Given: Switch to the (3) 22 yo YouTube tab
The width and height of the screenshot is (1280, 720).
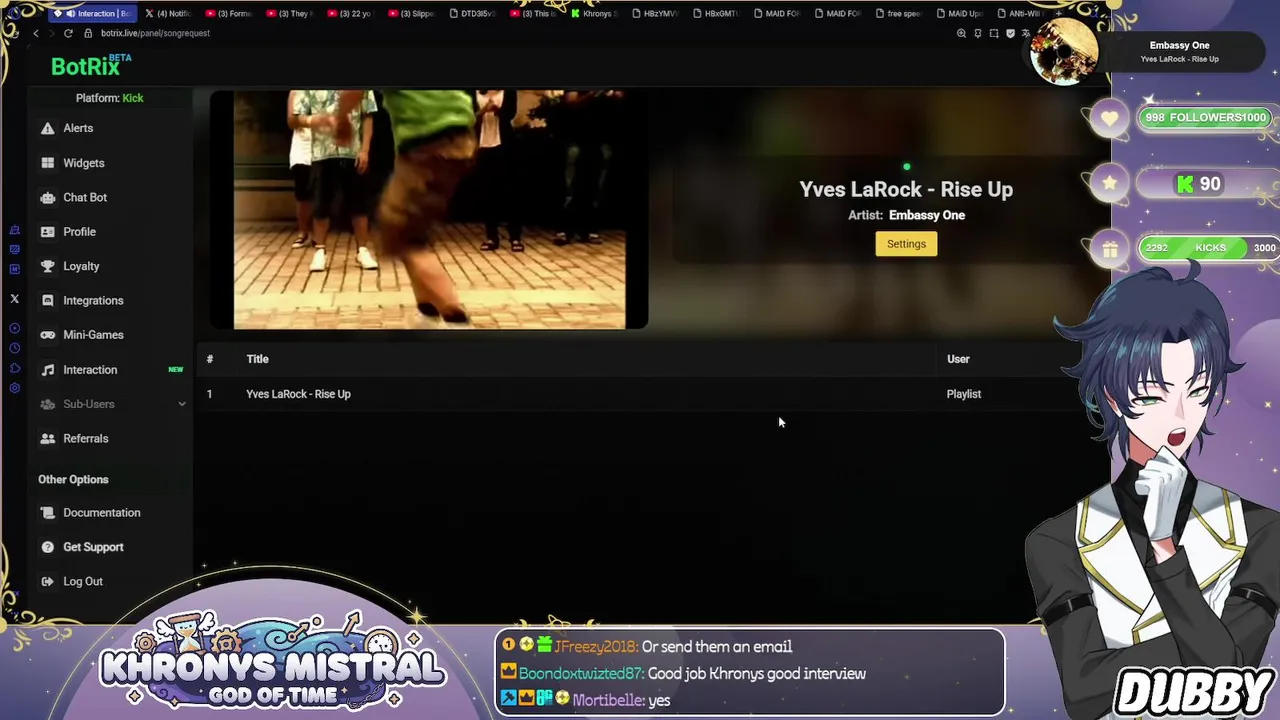Looking at the screenshot, I should (351, 13).
